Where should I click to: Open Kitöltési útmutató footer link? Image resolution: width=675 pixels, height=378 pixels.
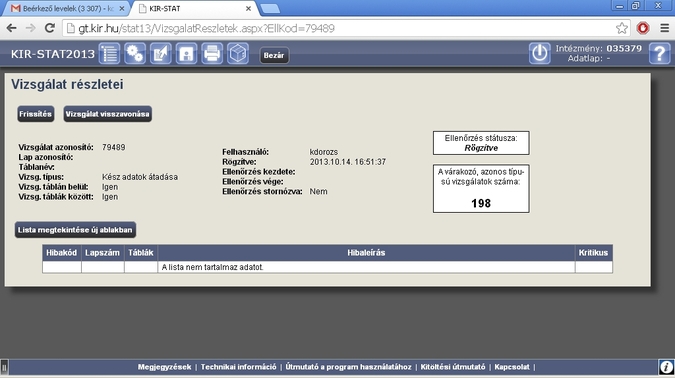point(453,367)
